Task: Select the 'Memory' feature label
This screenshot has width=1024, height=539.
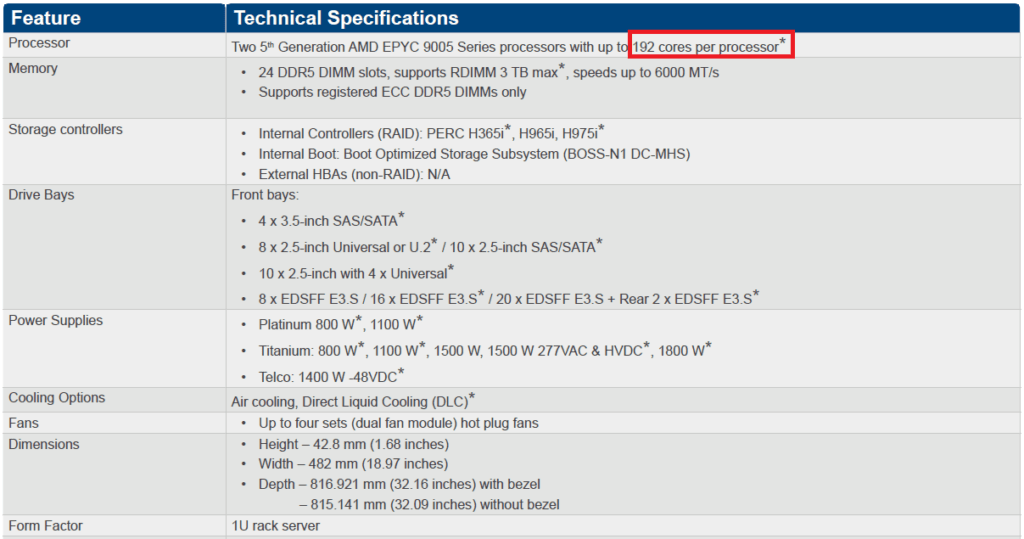Action: (x=33, y=69)
